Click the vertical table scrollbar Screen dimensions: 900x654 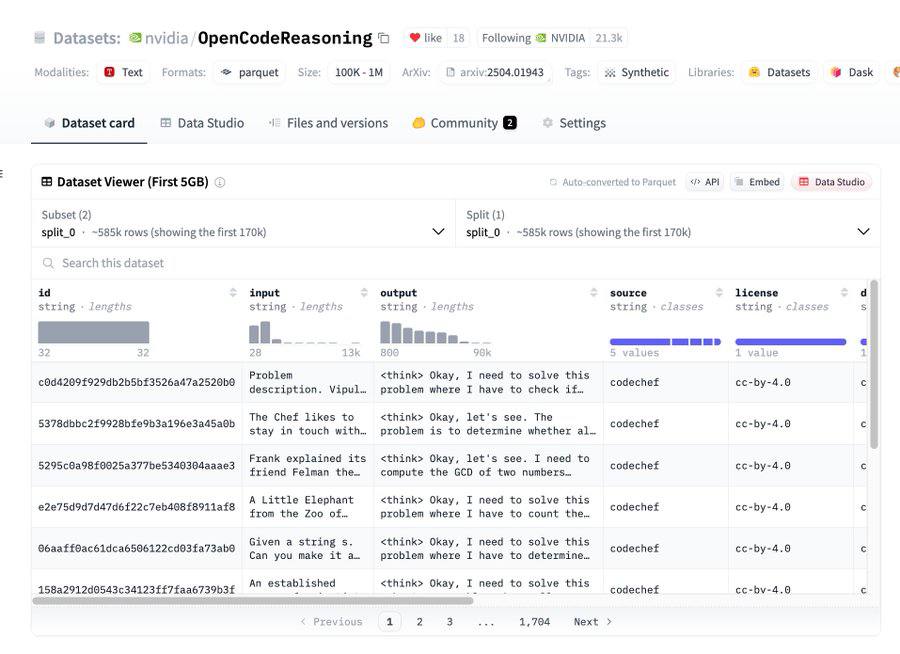(x=874, y=364)
